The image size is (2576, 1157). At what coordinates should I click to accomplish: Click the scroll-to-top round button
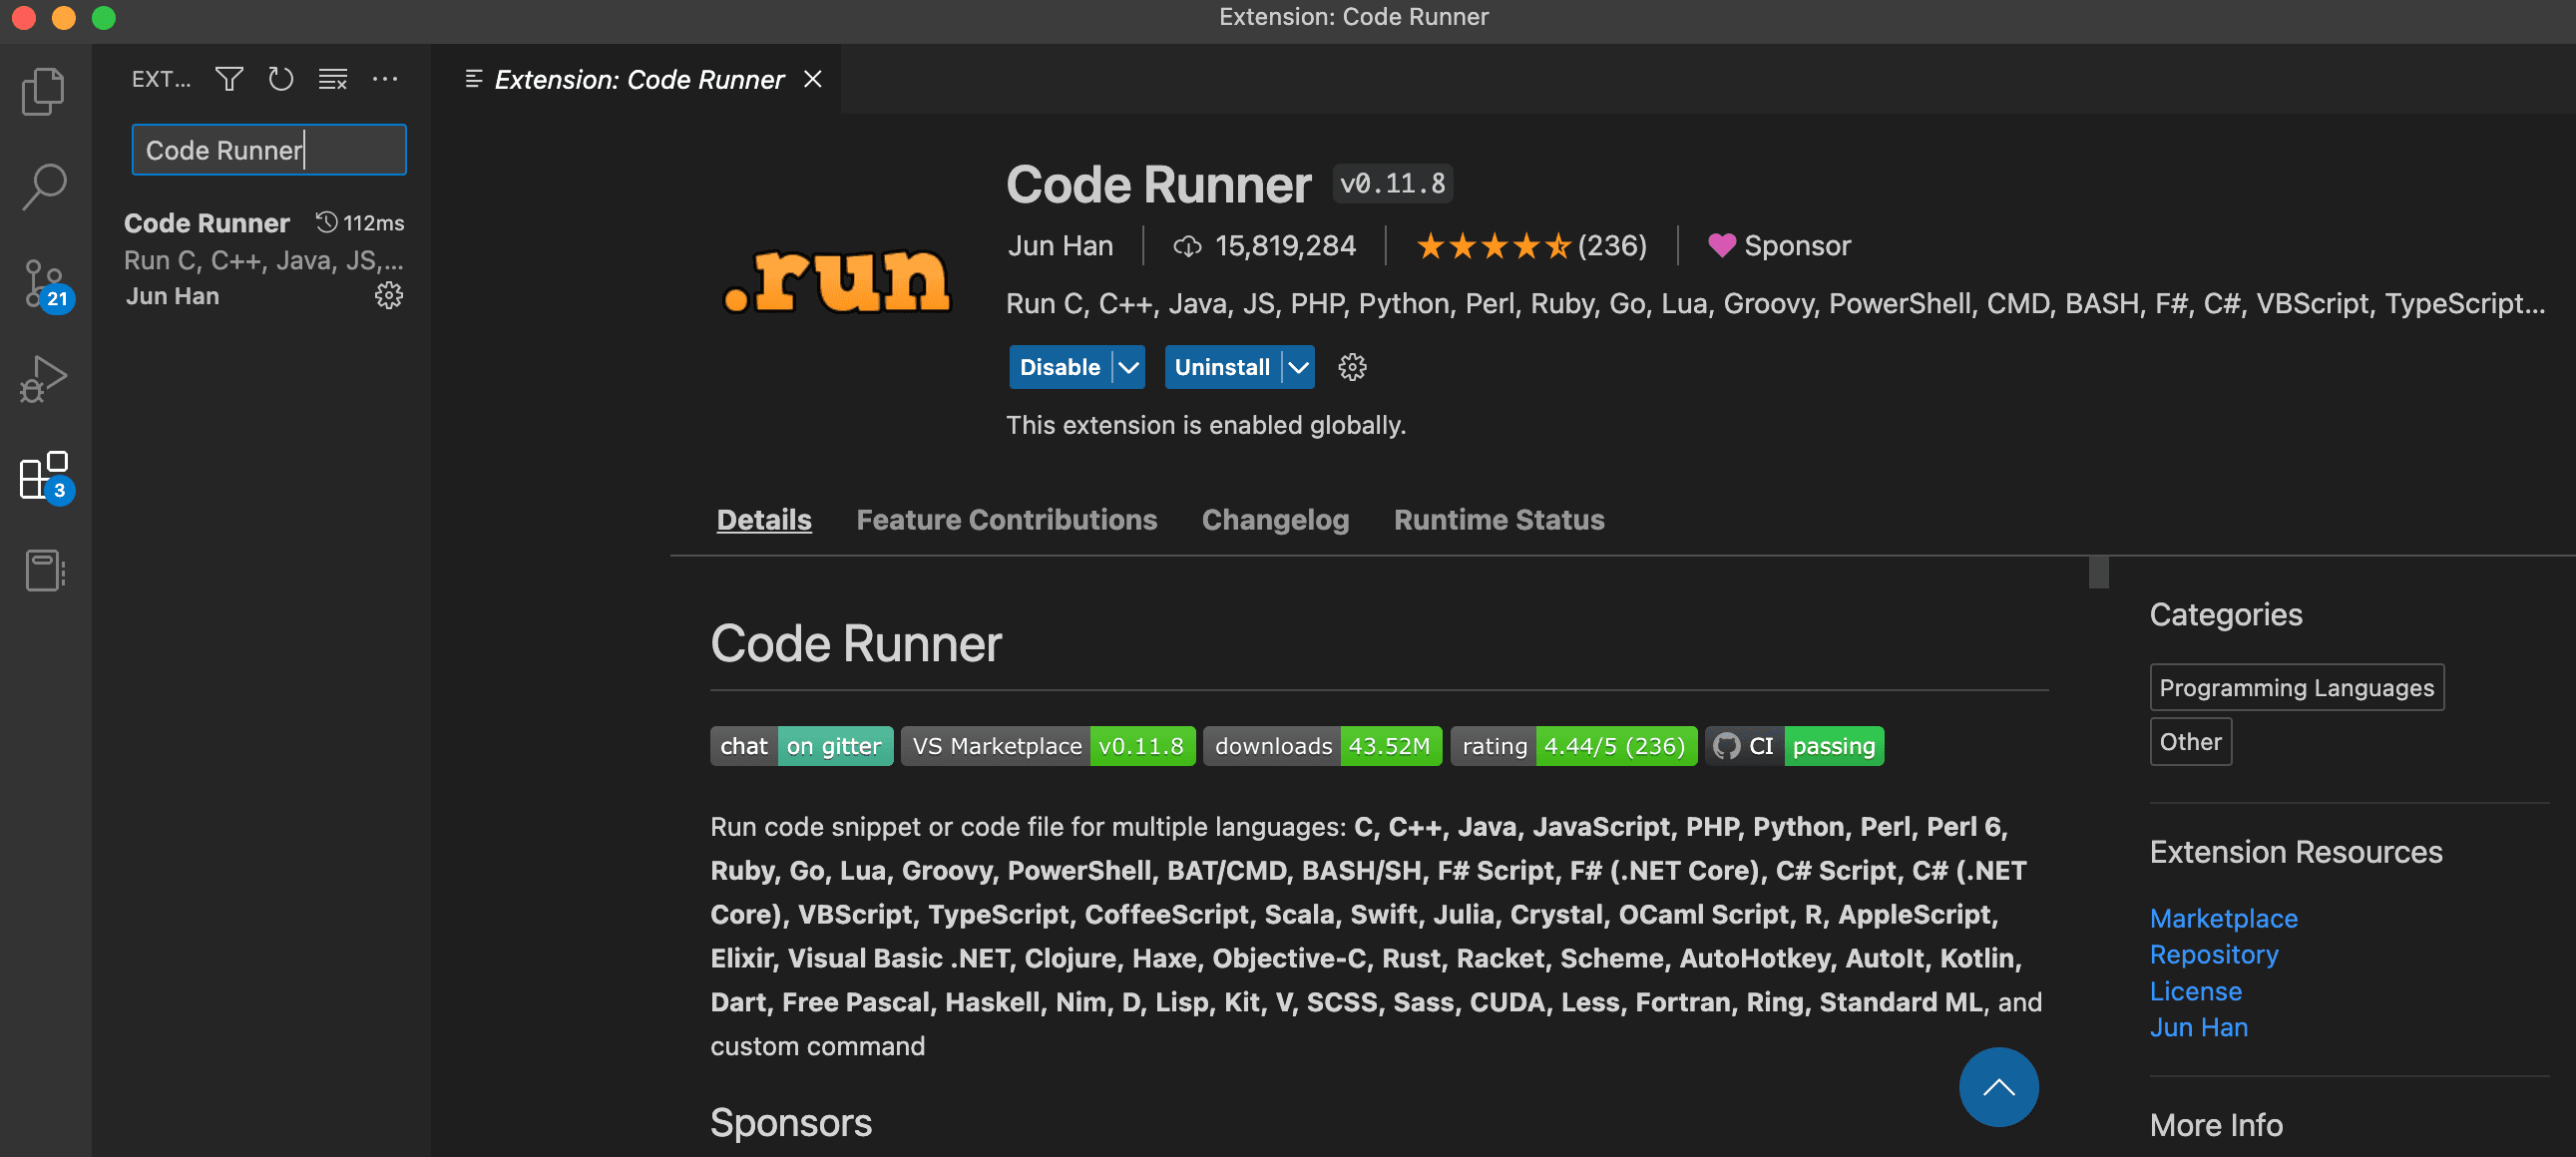pyautogui.click(x=1998, y=1087)
